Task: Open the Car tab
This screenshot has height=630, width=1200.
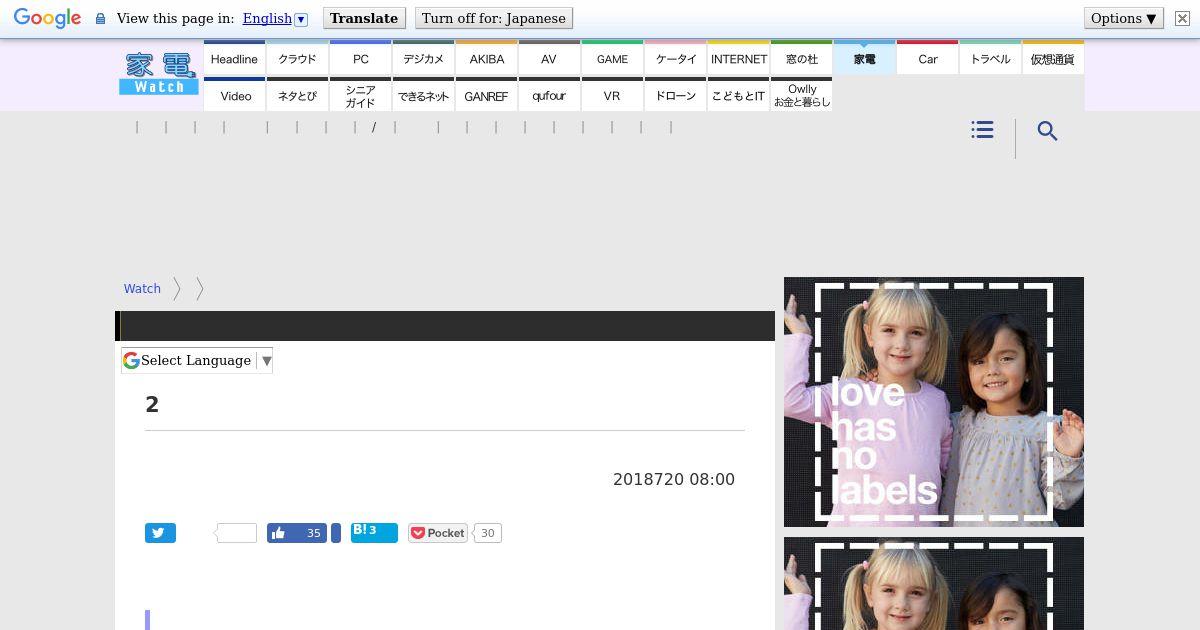Action: (927, 58)
